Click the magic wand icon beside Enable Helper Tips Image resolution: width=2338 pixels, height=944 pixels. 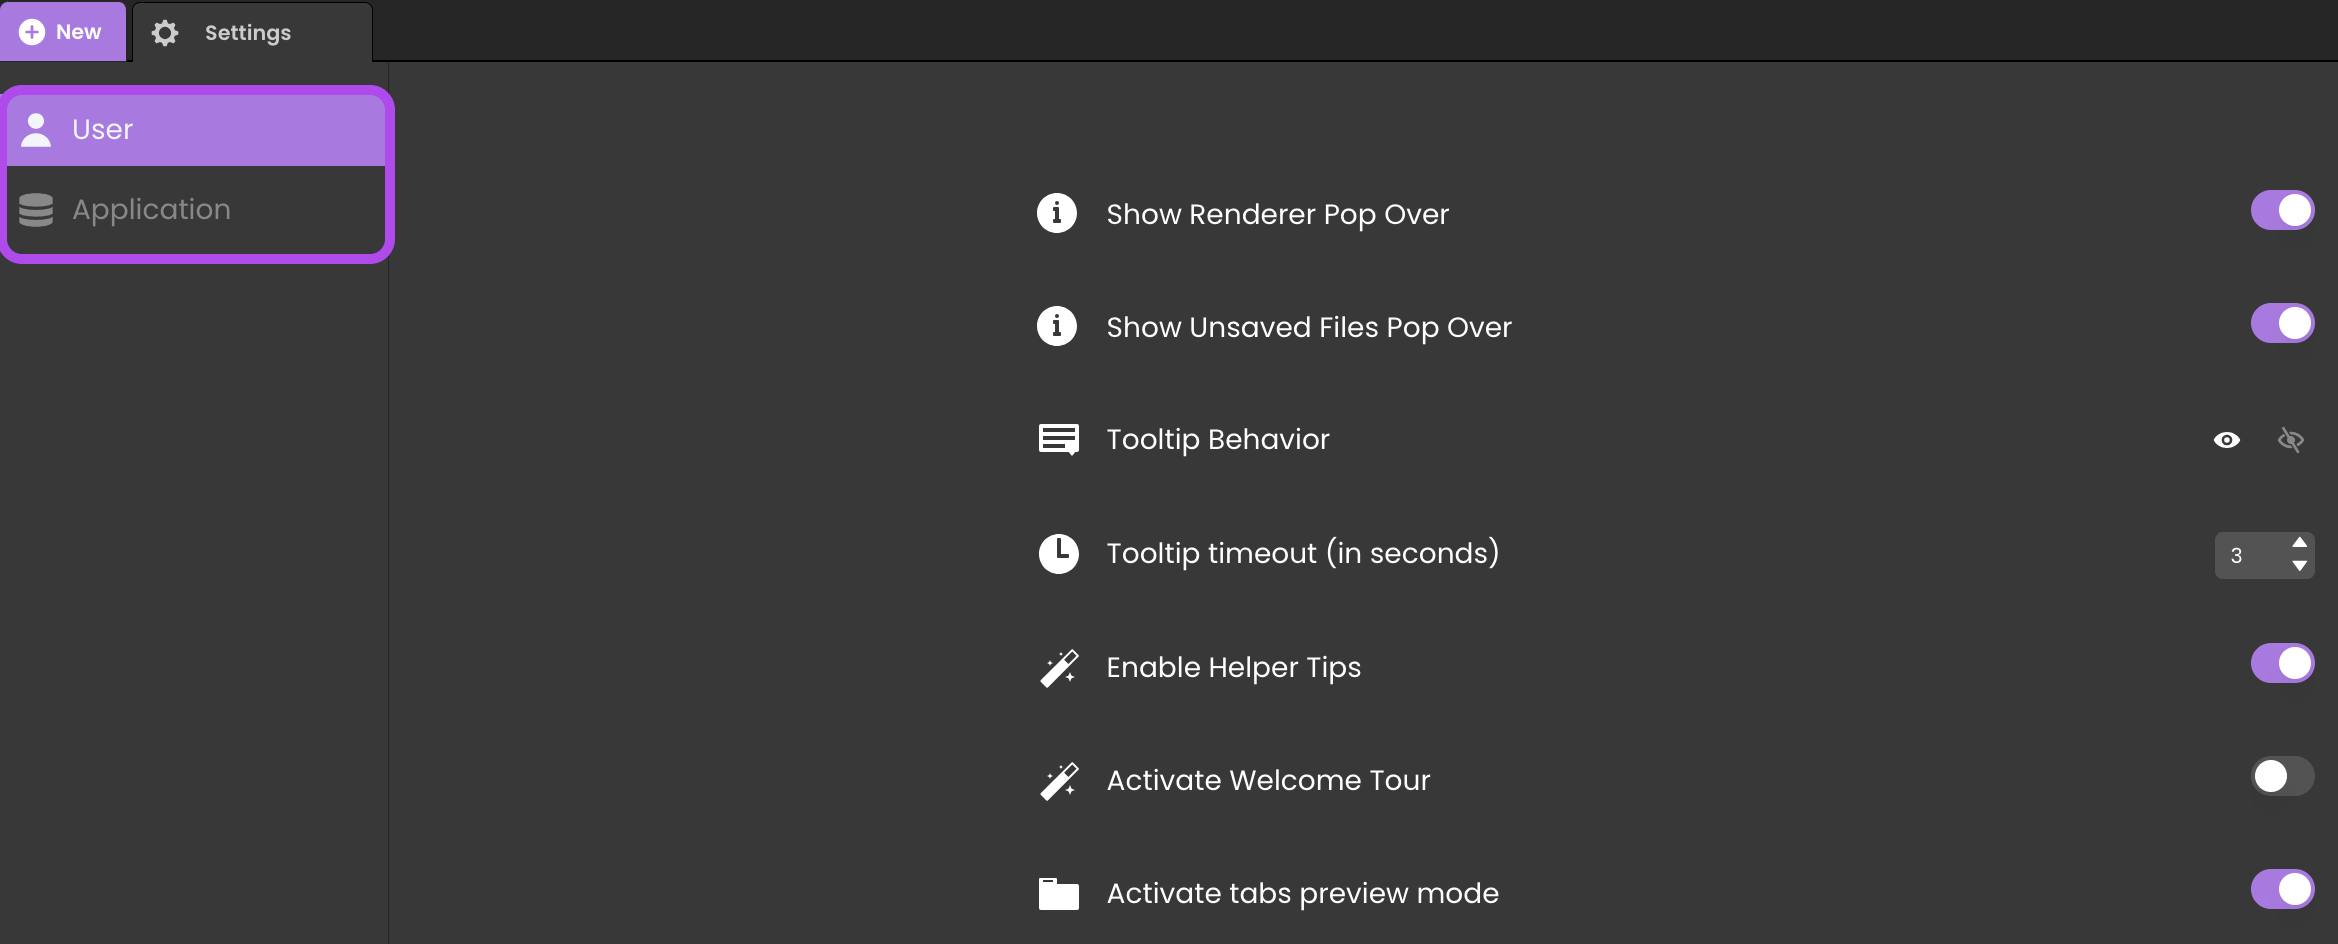tap(1058, 667)
